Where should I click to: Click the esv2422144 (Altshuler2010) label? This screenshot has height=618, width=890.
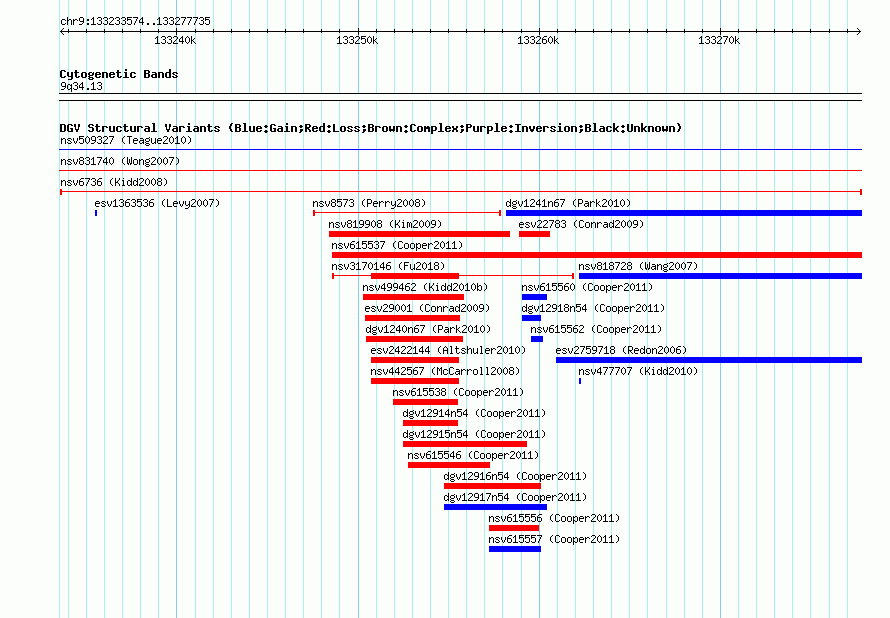448,350
